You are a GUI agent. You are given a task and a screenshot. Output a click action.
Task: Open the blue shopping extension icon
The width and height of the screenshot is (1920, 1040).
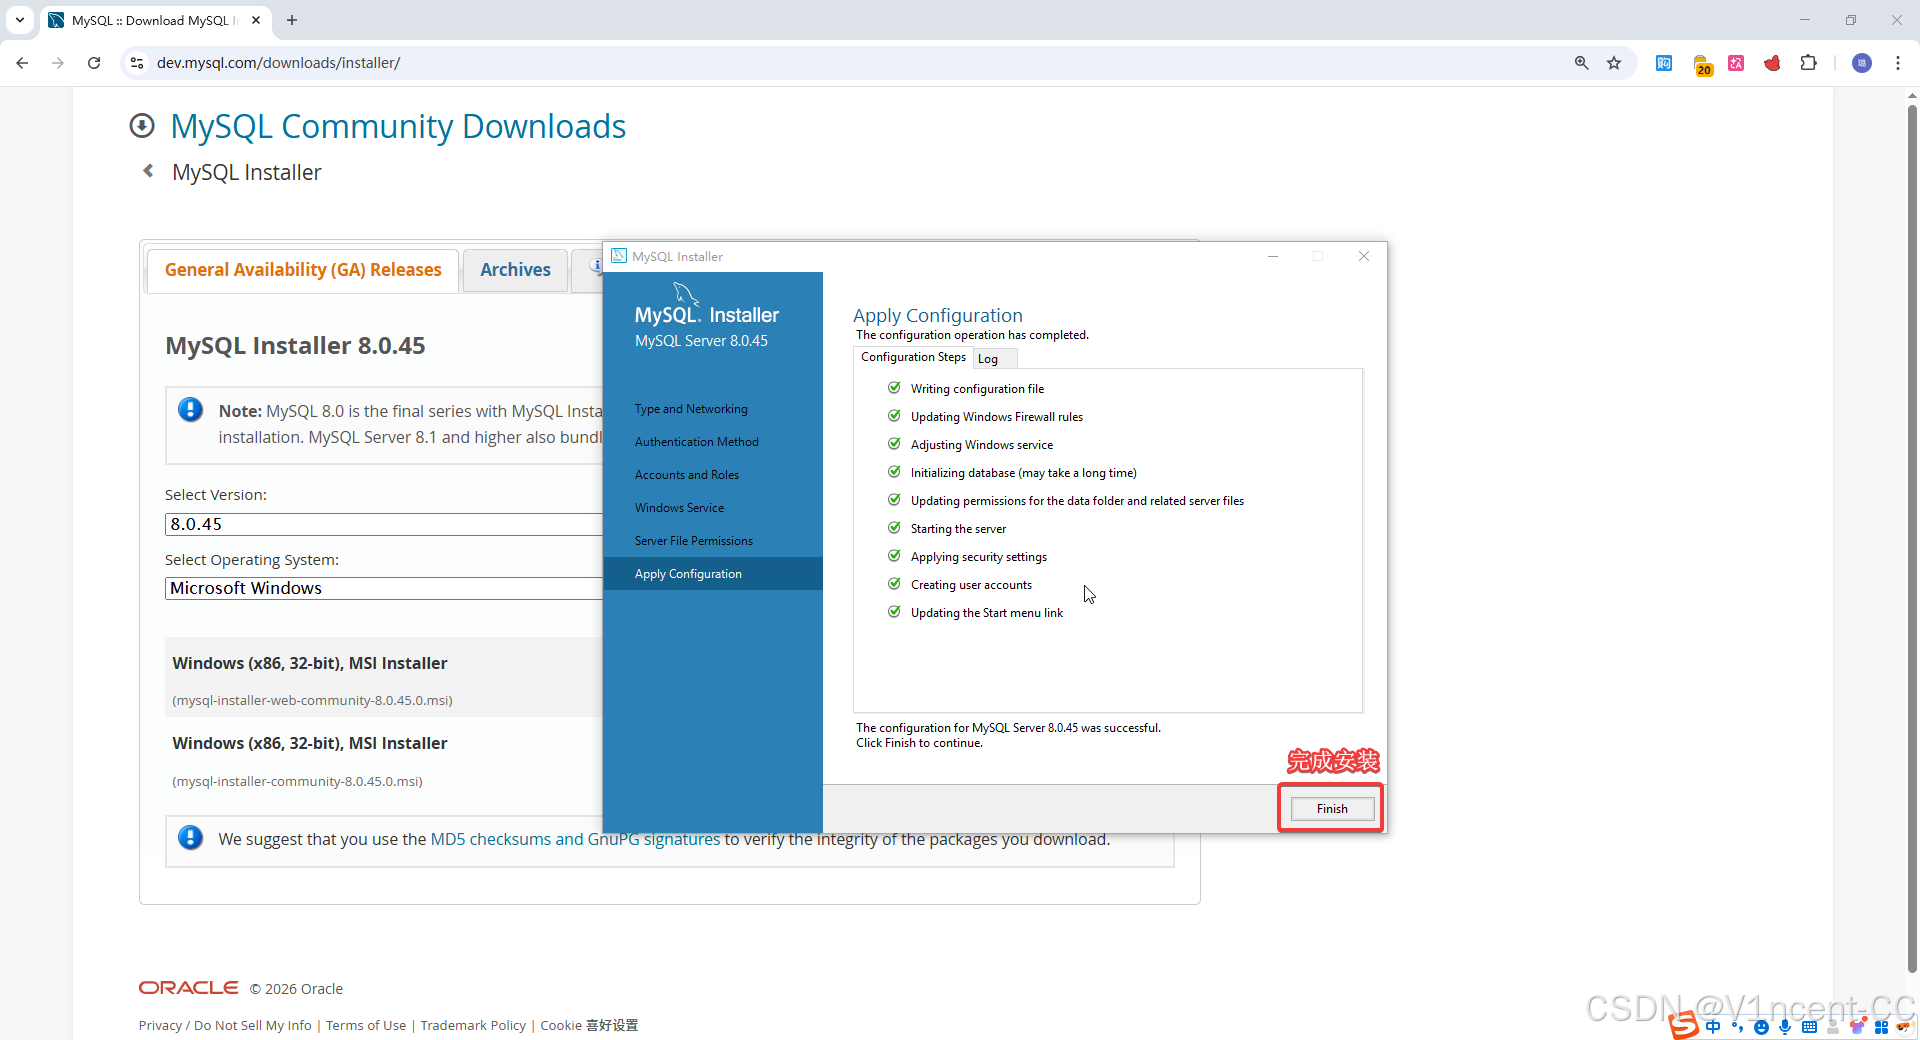[1664, 63]
